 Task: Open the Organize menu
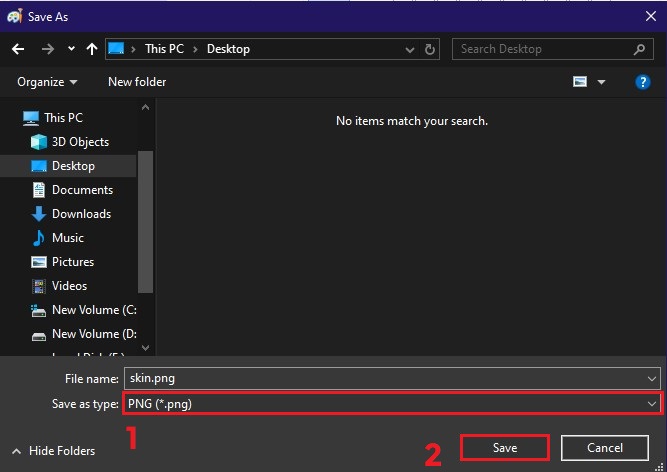tap(47, 82)
